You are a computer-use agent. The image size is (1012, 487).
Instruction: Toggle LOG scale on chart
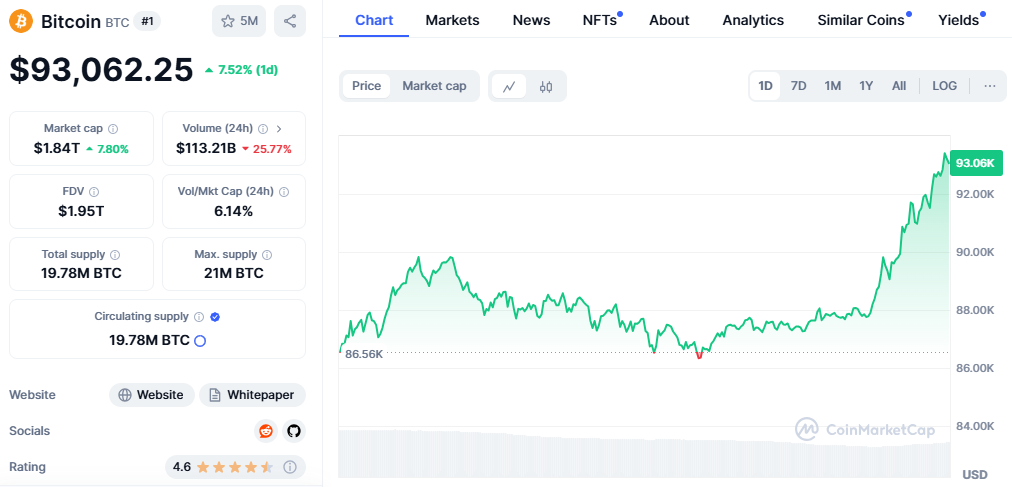click(x=944, y=86)
